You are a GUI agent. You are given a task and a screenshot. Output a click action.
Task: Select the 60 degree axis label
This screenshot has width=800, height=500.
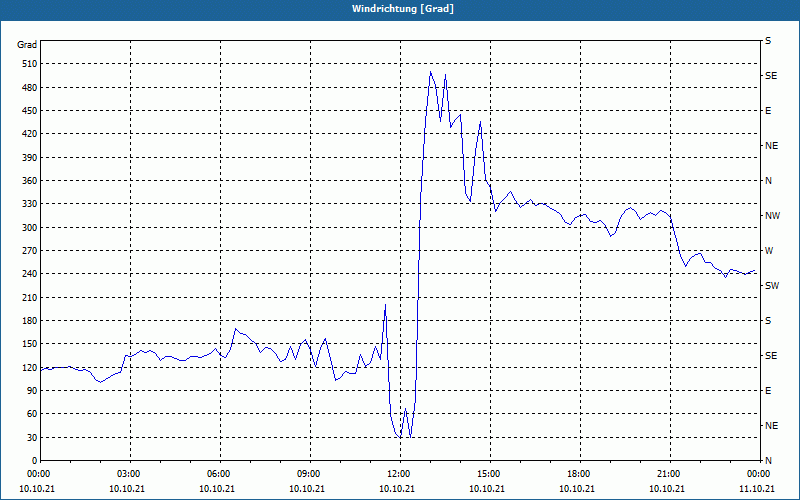(x=32, y=414)
